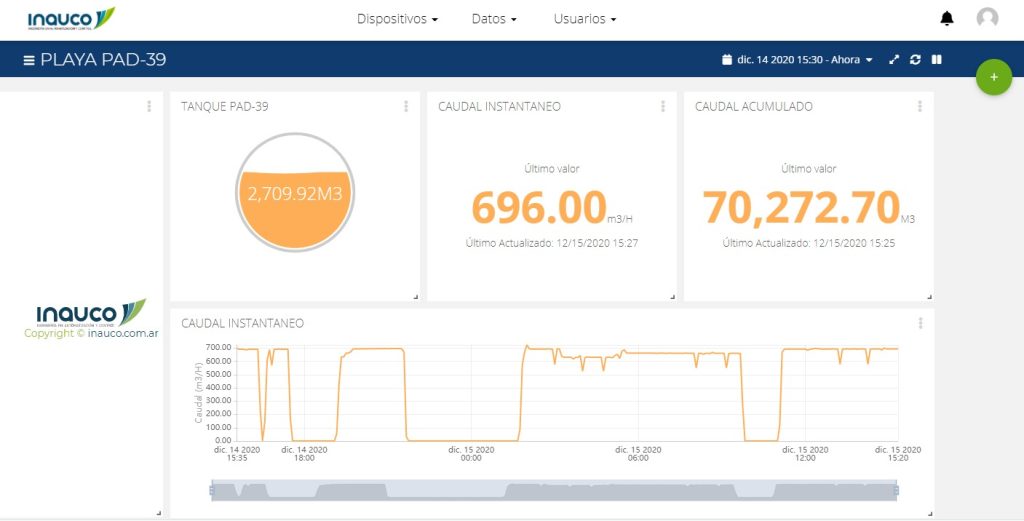1024x521 pixels.
Task: Open options menu for the chart widget
Action: pos(920,323)
